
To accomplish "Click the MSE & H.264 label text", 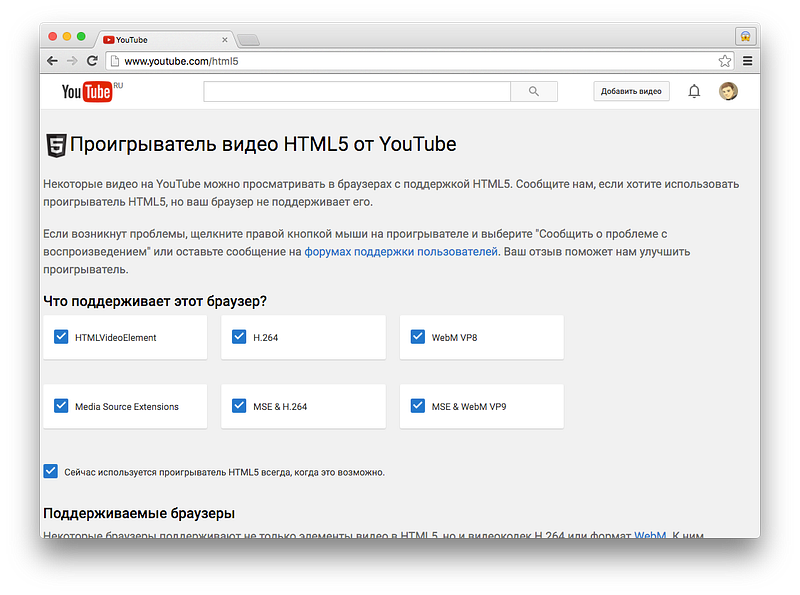I will point(280,407).
